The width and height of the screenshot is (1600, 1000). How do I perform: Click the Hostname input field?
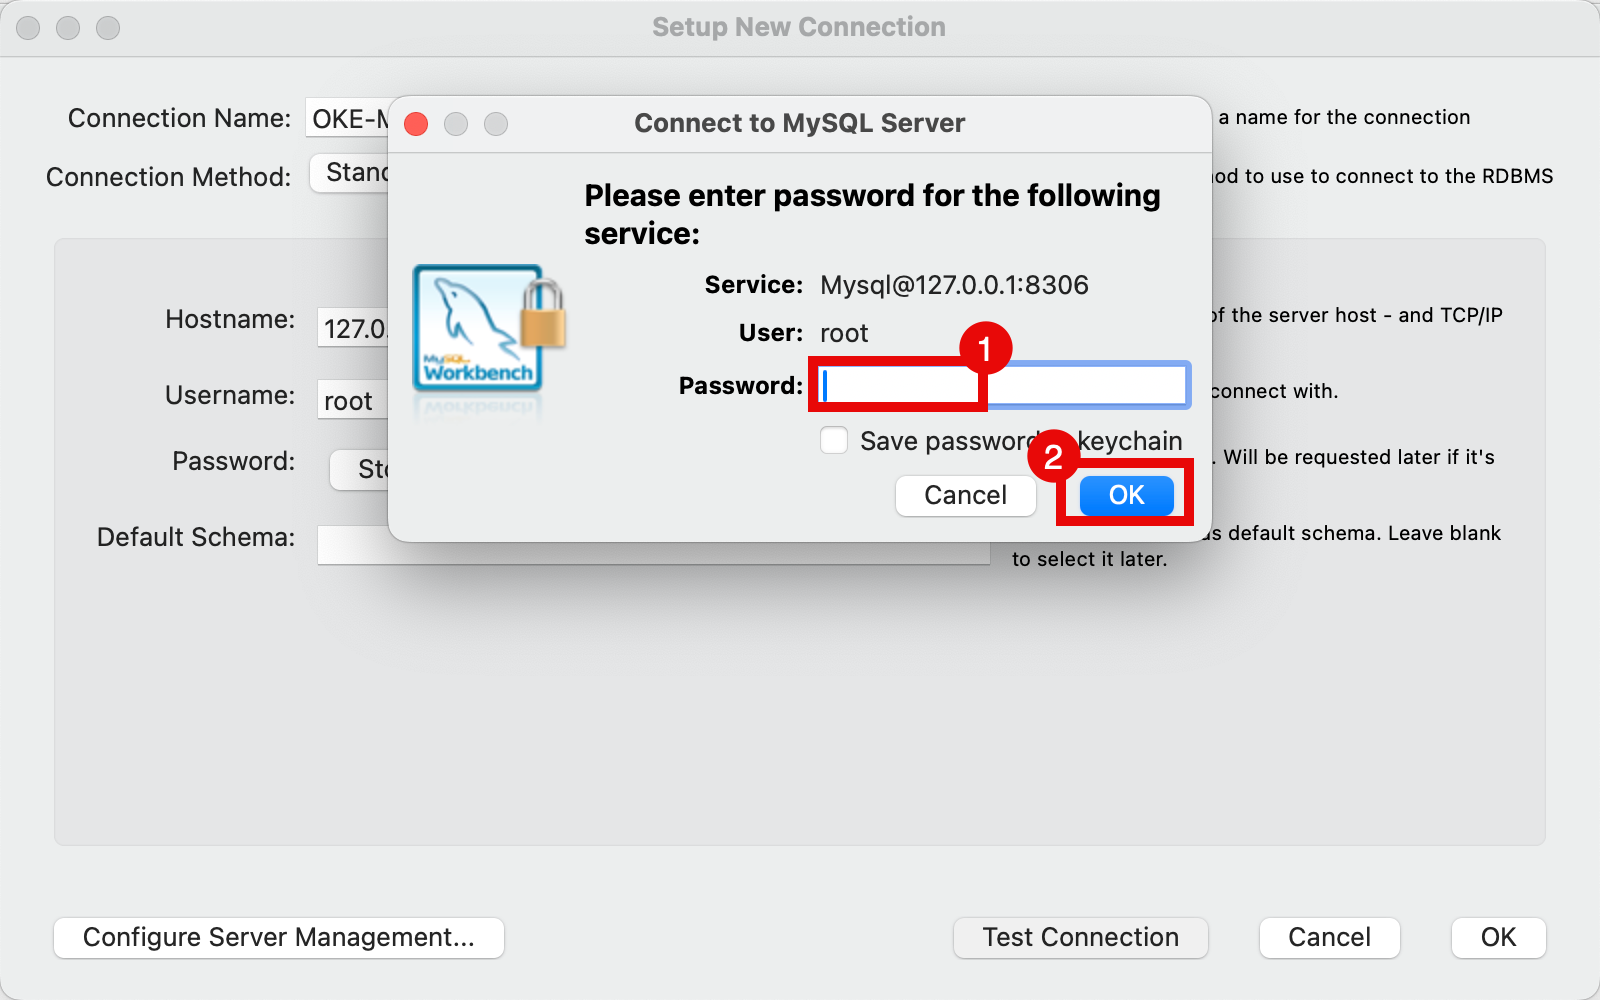tap(352, 328)
